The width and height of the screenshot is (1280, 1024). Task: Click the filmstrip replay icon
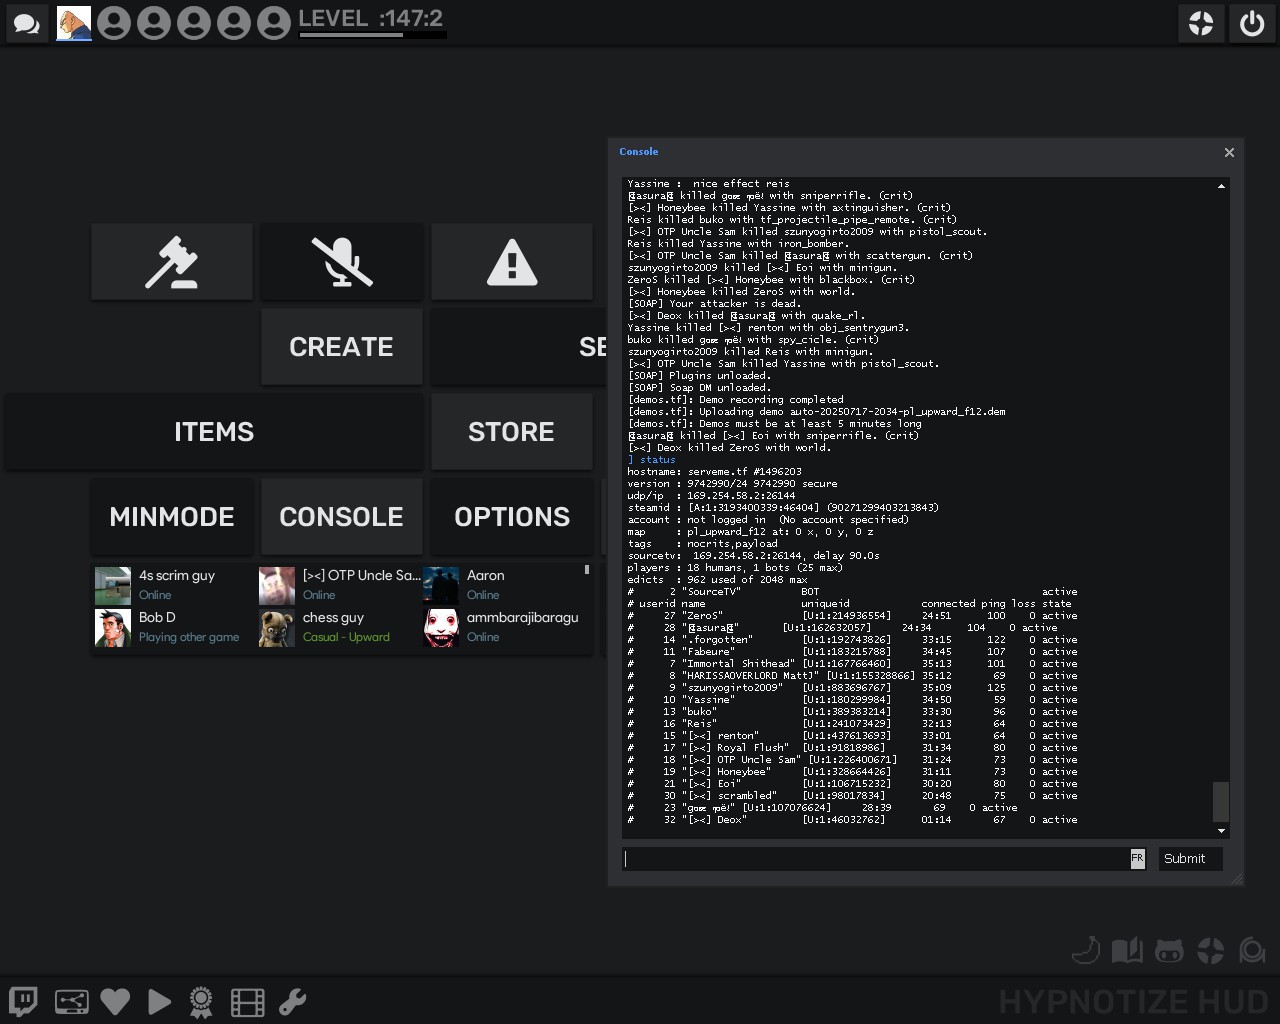(x=247, y=1001)
